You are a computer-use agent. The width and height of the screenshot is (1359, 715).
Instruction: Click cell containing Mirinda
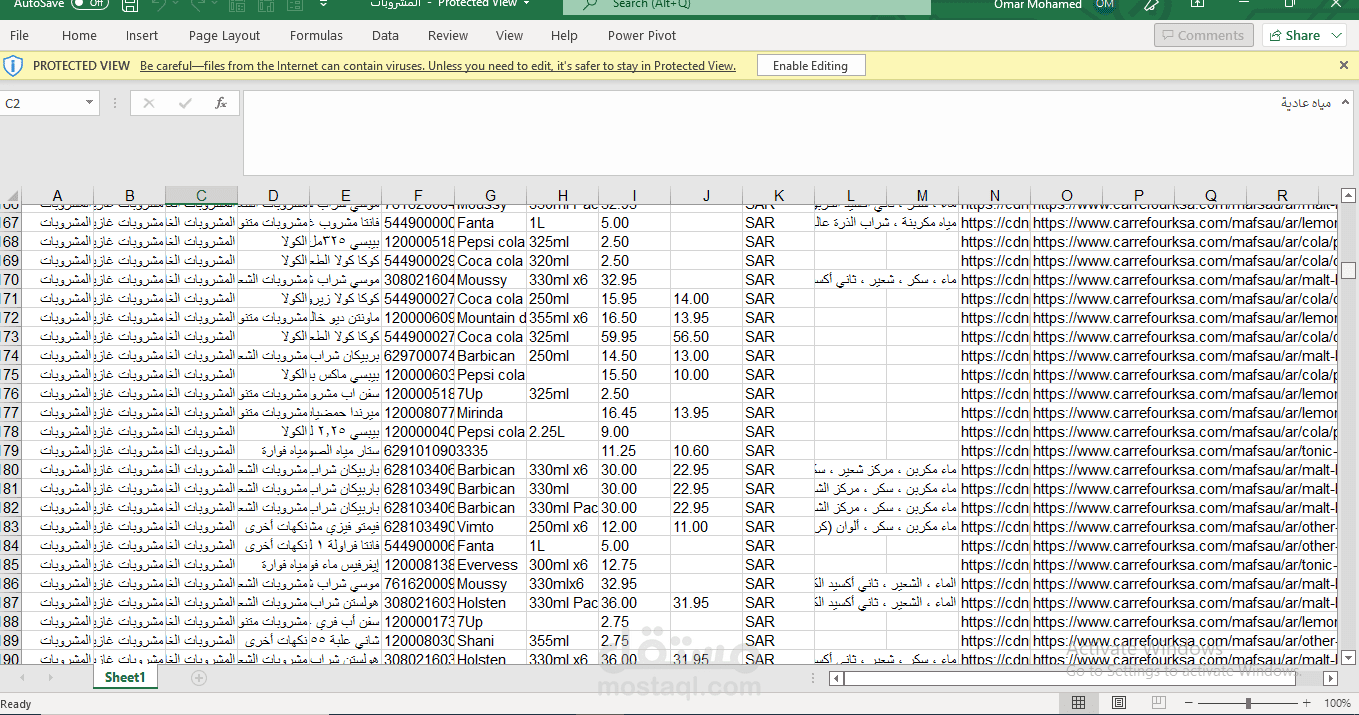(x=490, y=413)
